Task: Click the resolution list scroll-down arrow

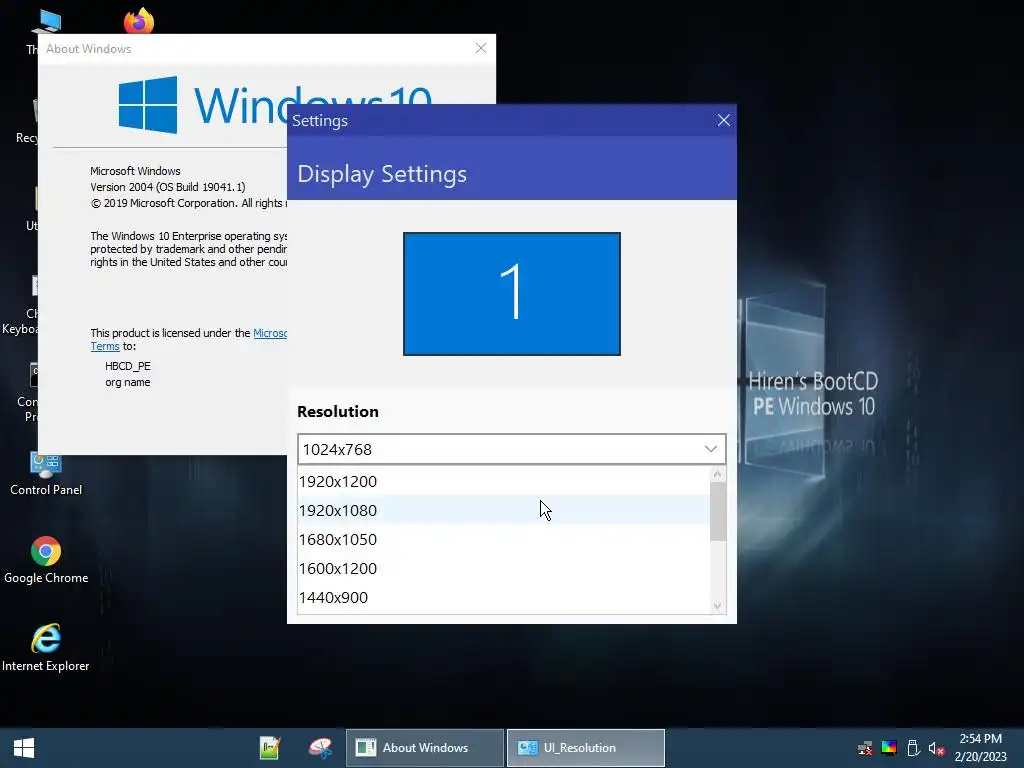Action: [x=718, y=605]
